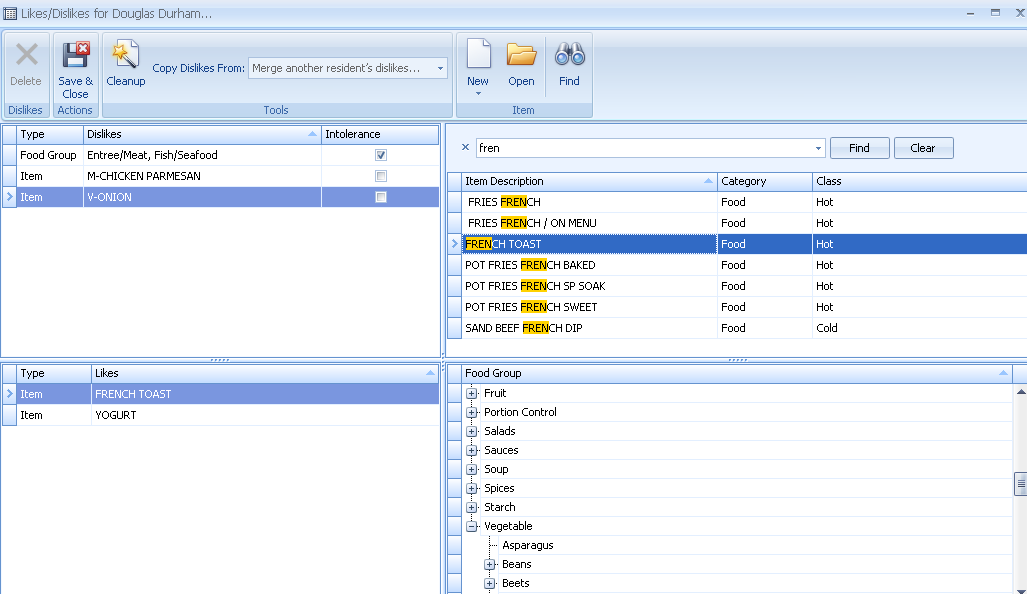Expand the Beans subgroup
Screen dimensions: 1027x594
[x=489, y=565]
